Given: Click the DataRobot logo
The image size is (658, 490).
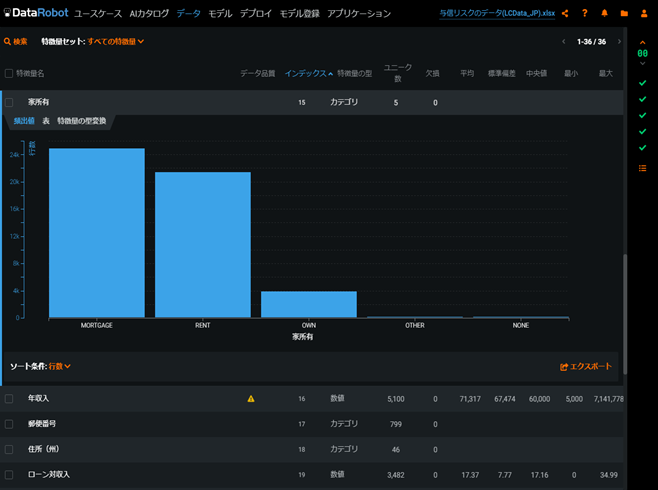Looking at the screenshot, I should 36,13.
